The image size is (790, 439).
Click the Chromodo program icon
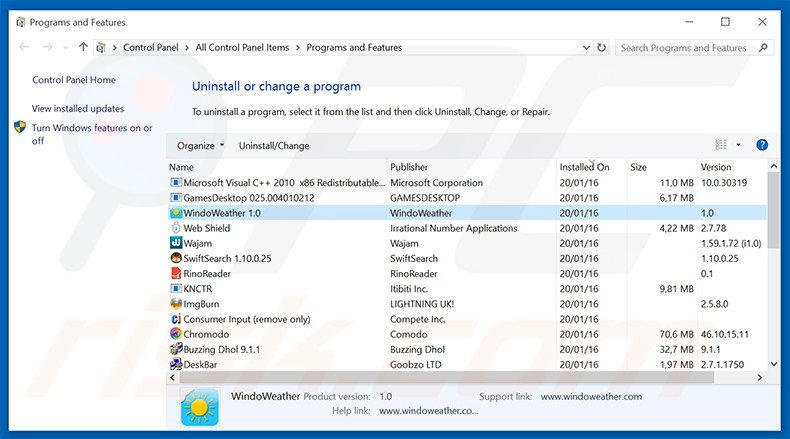click(175, 334)
